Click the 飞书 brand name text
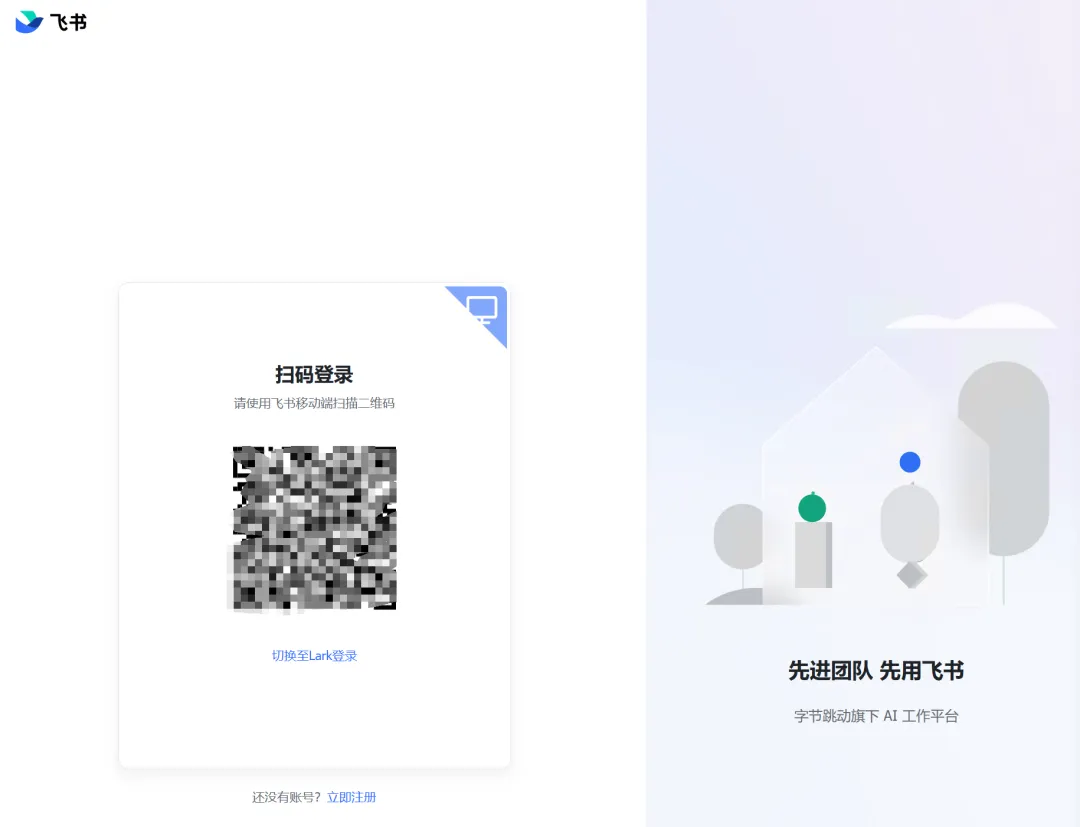Image resolution: width=1080 pixels, height=827 pixels. pyautogui.click(x=68, y=23)
